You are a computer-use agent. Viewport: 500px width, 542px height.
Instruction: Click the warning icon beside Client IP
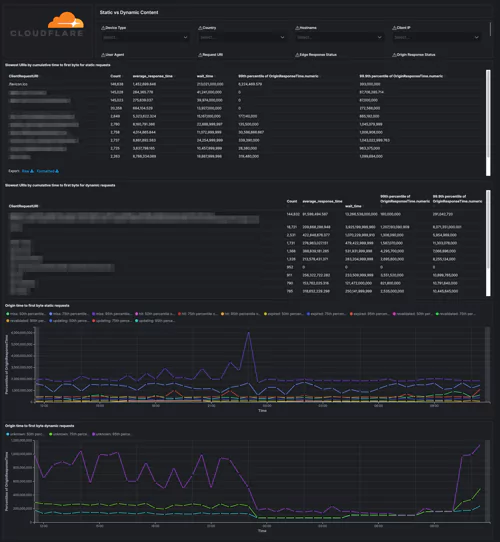tap(394, 28)
